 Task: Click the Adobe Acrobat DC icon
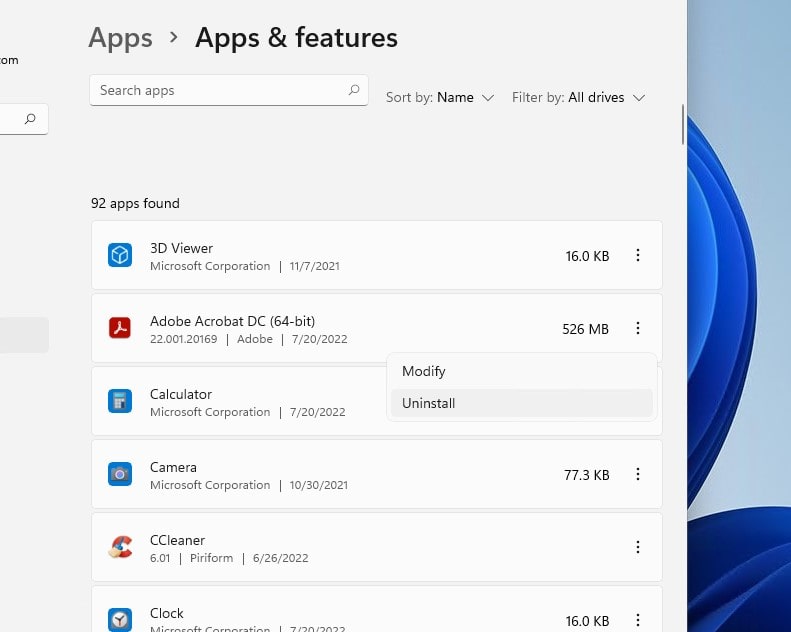click(x=120, y=328)
